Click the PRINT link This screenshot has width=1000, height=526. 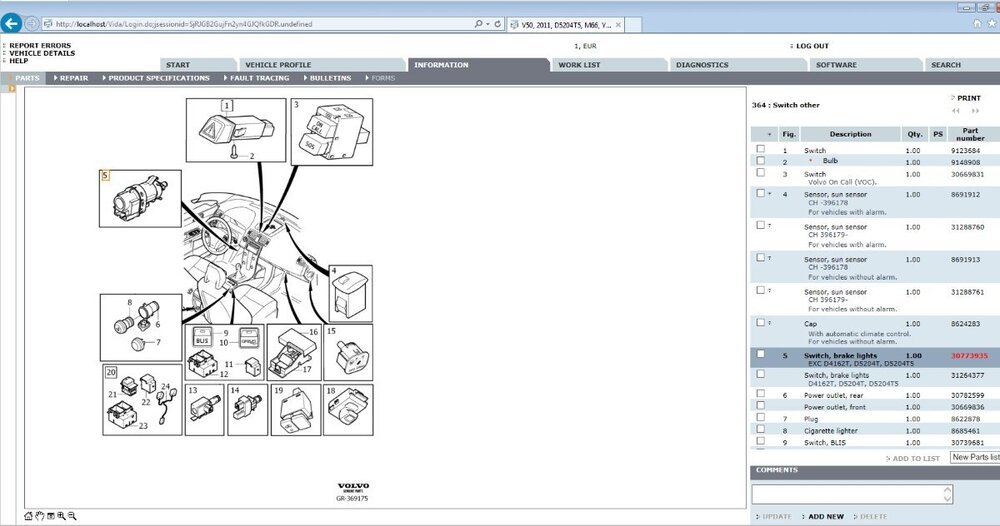coord(967,98)
